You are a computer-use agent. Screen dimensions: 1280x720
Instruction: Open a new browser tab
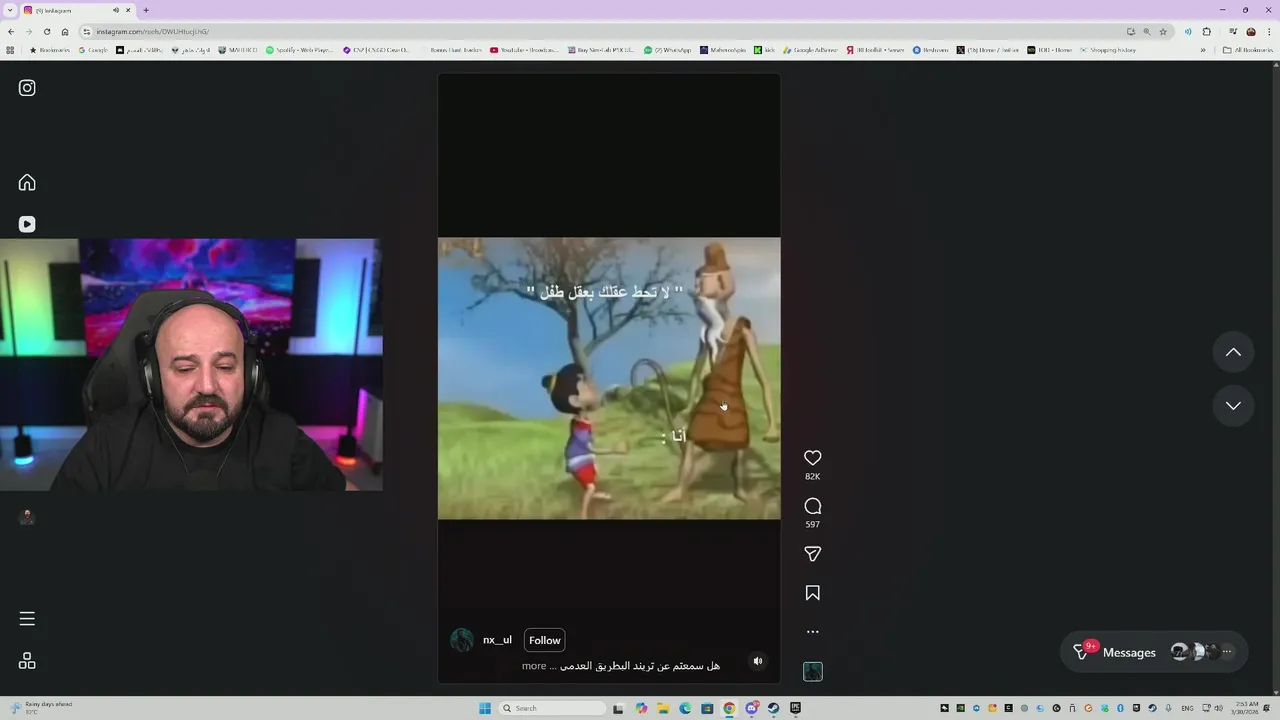click(146, 10)
